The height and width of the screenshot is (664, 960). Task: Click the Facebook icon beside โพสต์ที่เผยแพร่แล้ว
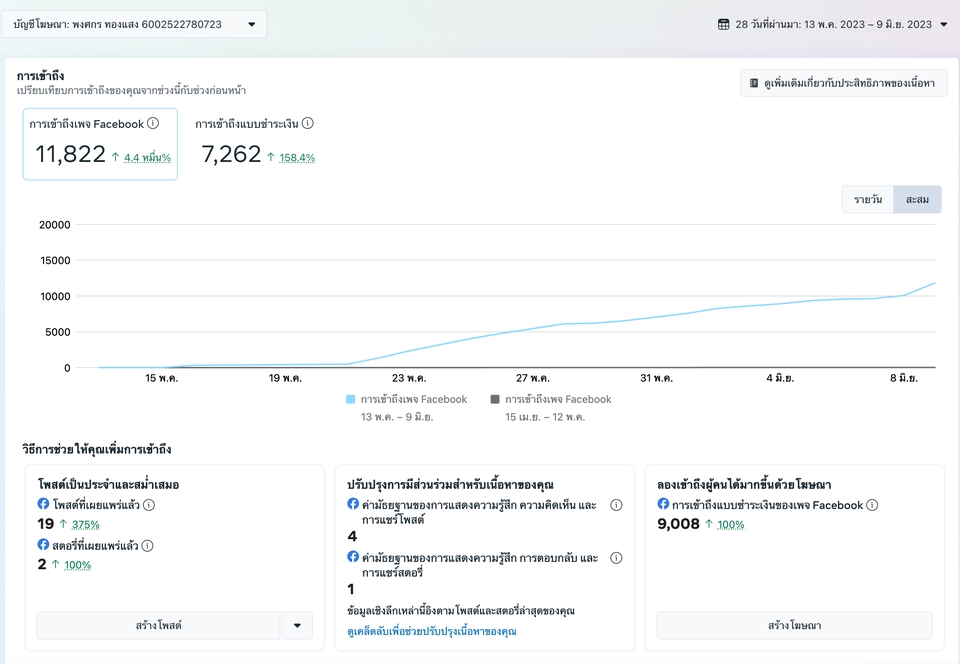[x=43, y=504]
